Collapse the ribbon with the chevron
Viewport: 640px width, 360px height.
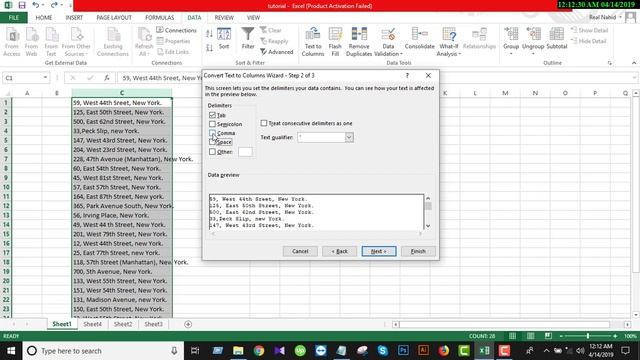pyautogui.click(x=634, y=63)
